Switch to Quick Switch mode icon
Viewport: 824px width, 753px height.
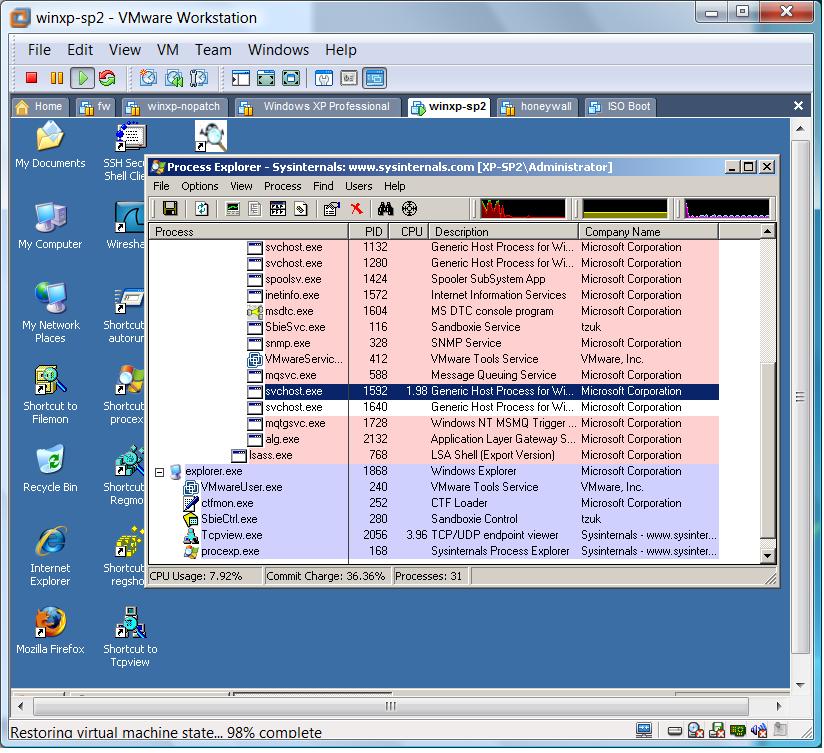pyautogui.click(x=266, y=78)
